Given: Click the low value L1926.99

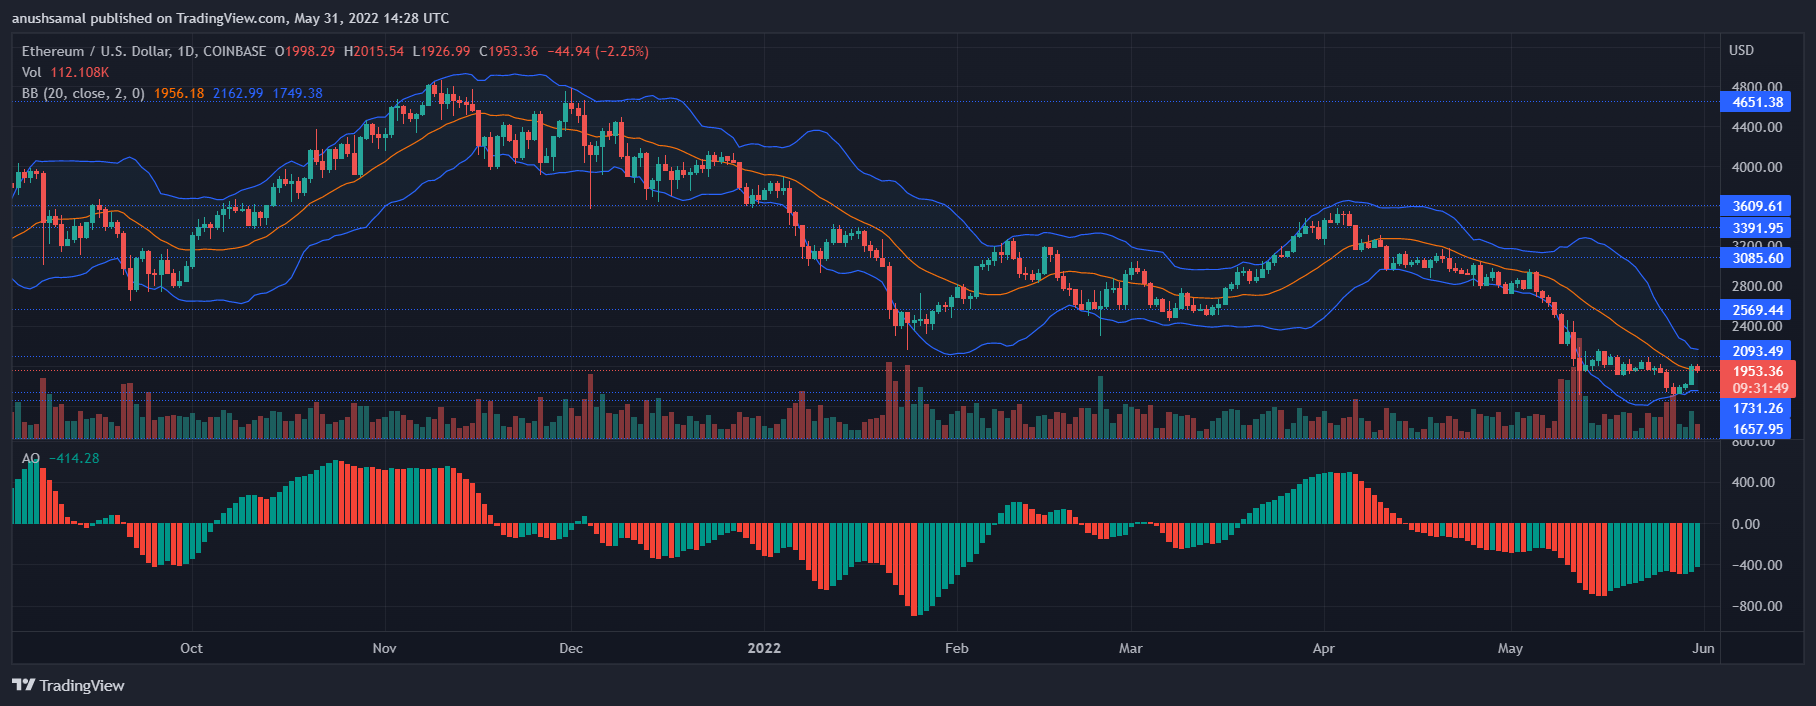Looking at the screenshot, I should pos(441,51).
